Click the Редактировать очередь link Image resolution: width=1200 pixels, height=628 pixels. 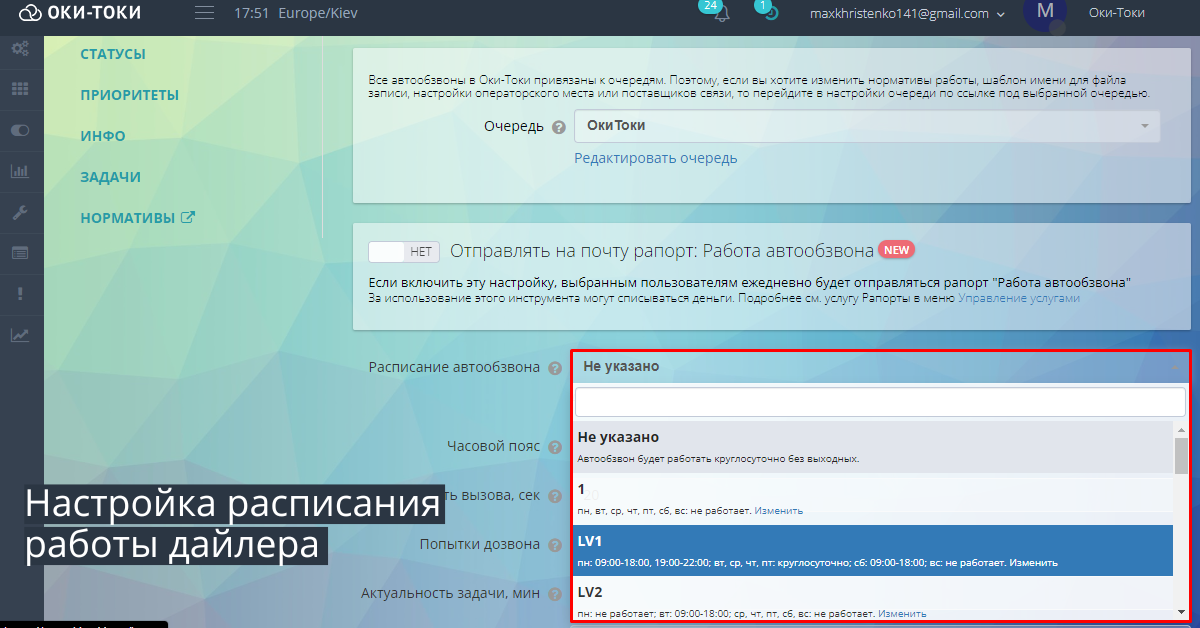pyautogui.click(x=655, y=158)
